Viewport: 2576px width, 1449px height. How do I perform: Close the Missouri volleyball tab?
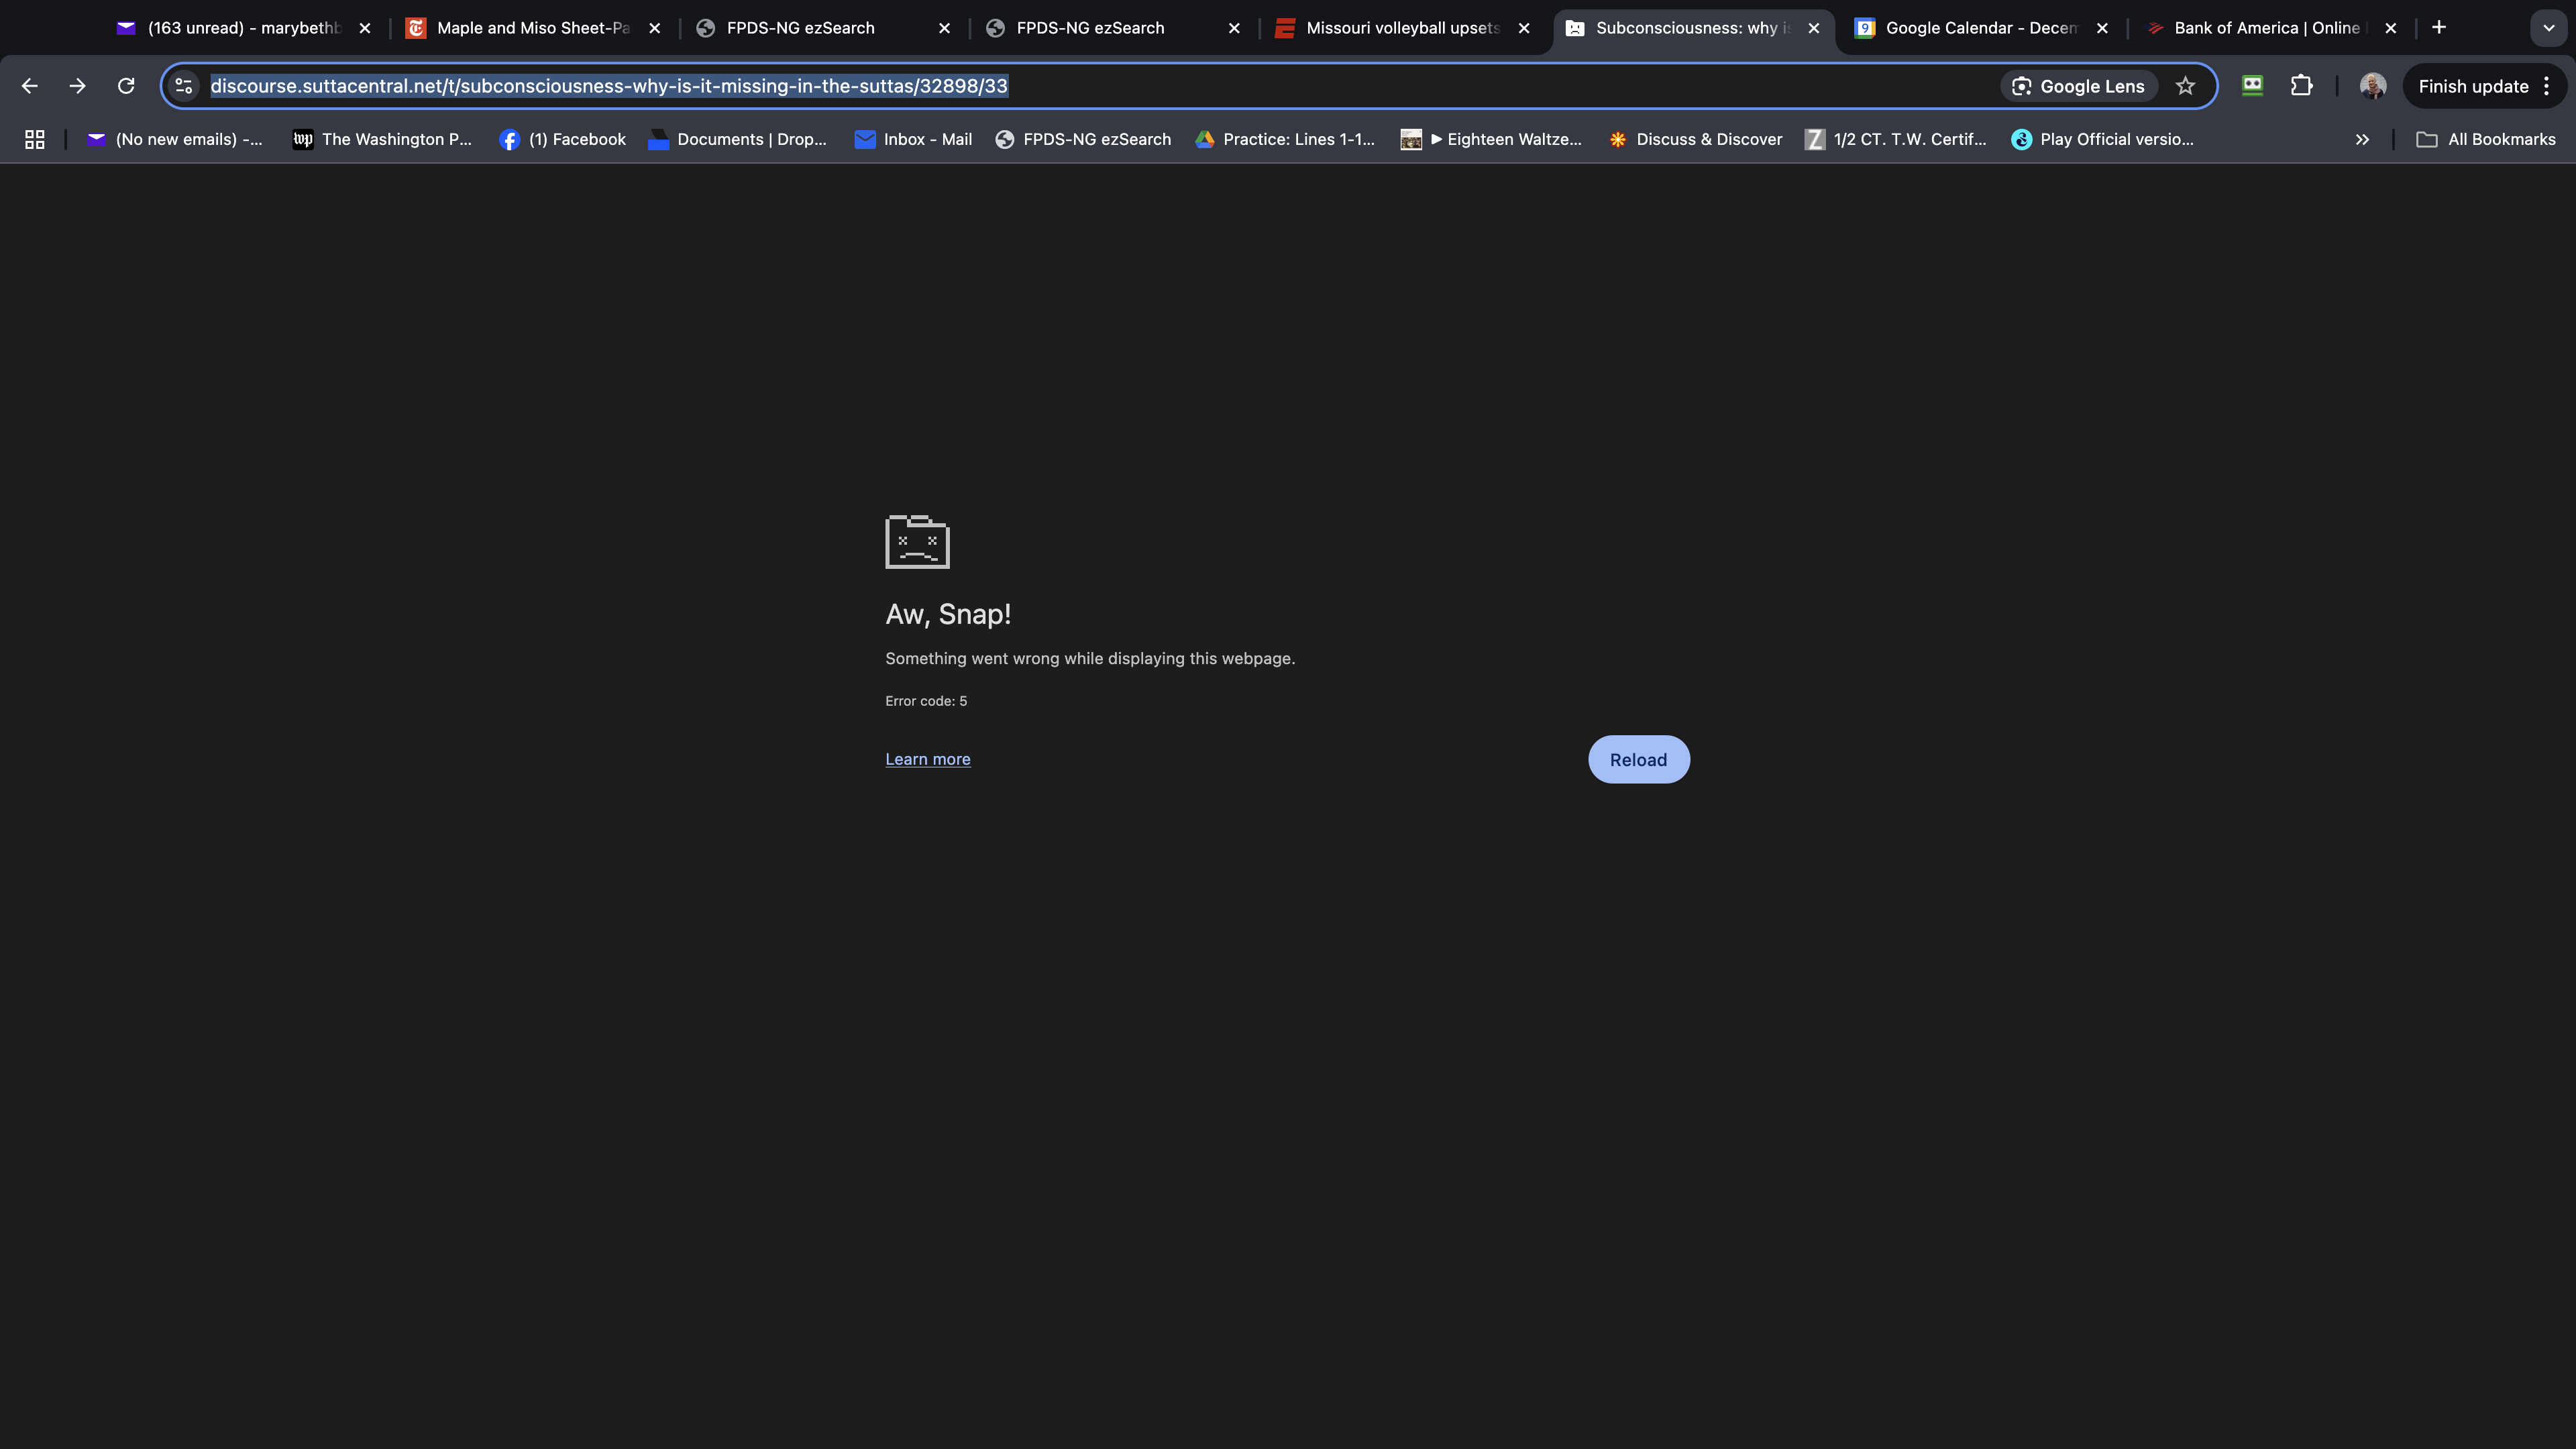pyautogui.click(x=1524, y=28)
